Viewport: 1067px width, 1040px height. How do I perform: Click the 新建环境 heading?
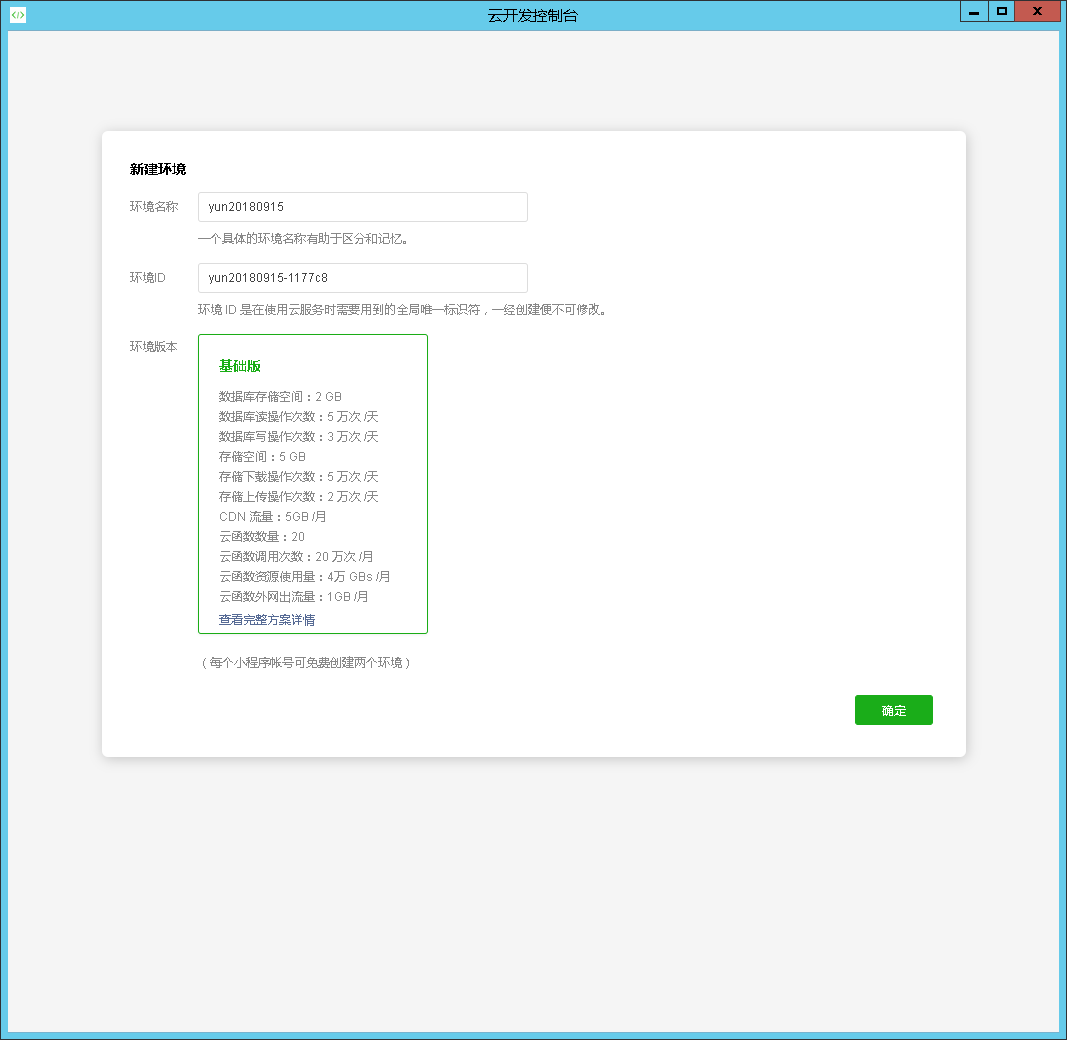[x=158, y=169]
